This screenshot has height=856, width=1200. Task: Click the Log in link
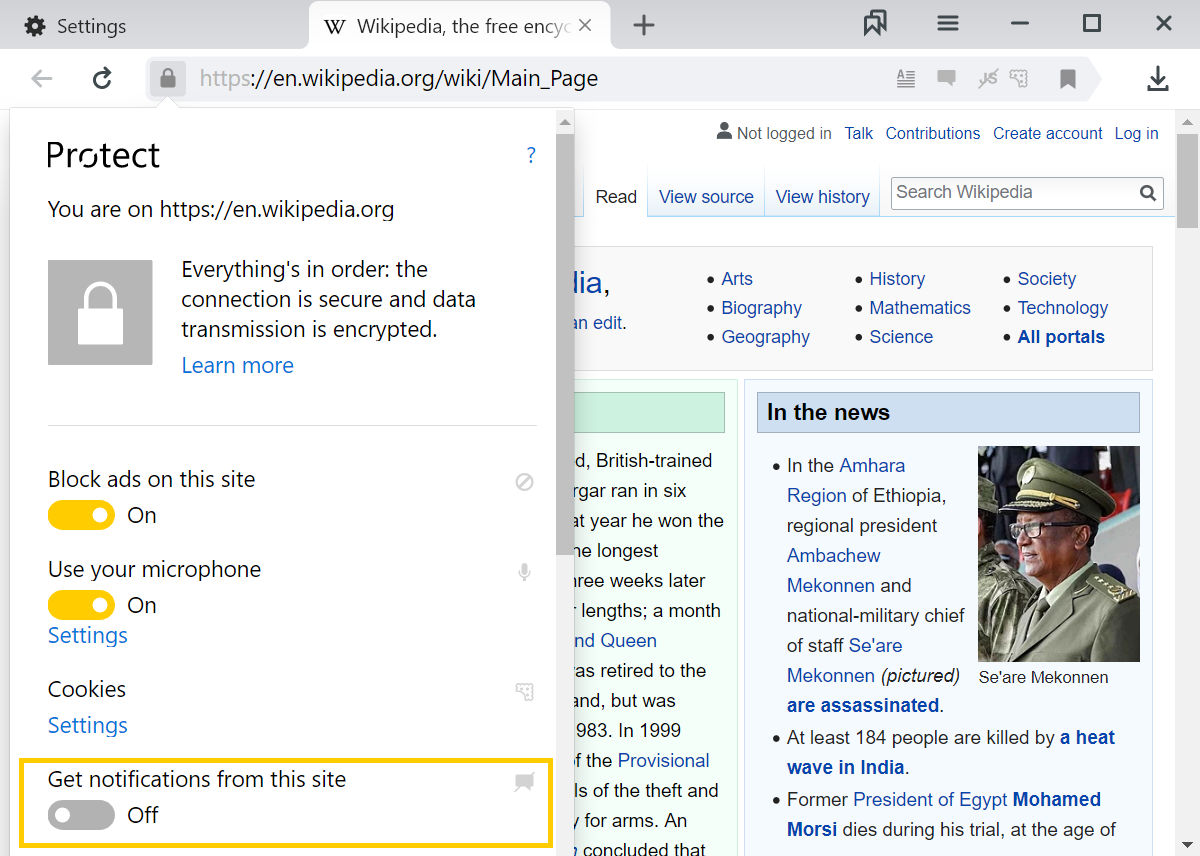point(1137,133)
